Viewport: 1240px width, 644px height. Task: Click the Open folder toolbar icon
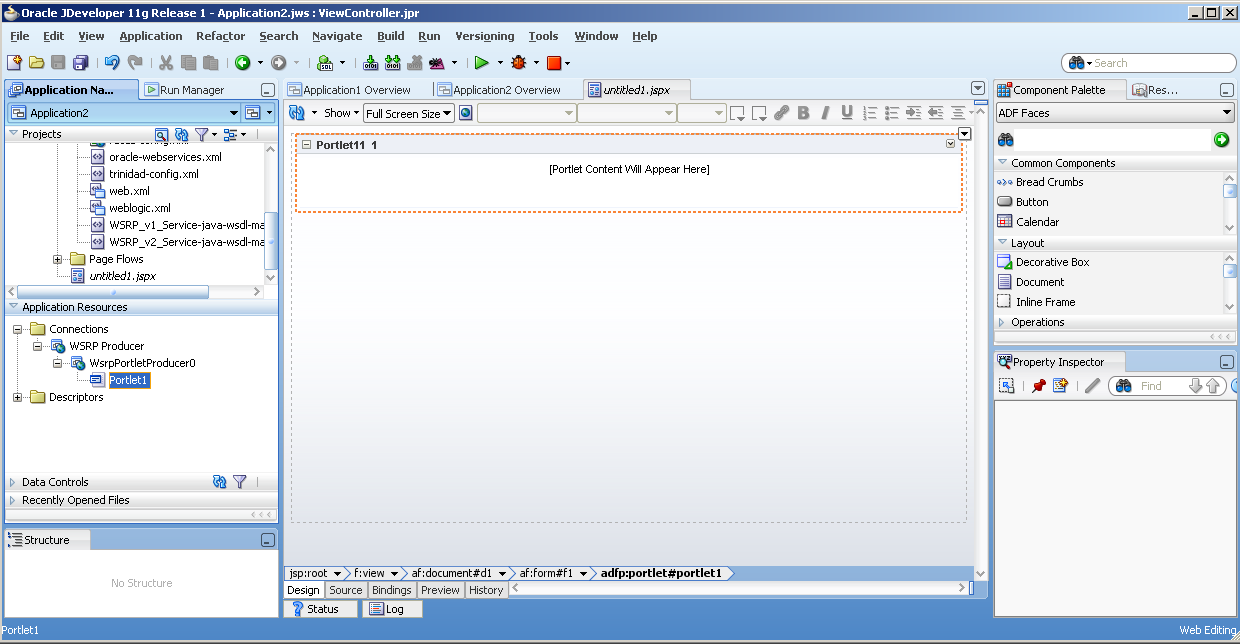pyautogui.click(x=36, y=63)
